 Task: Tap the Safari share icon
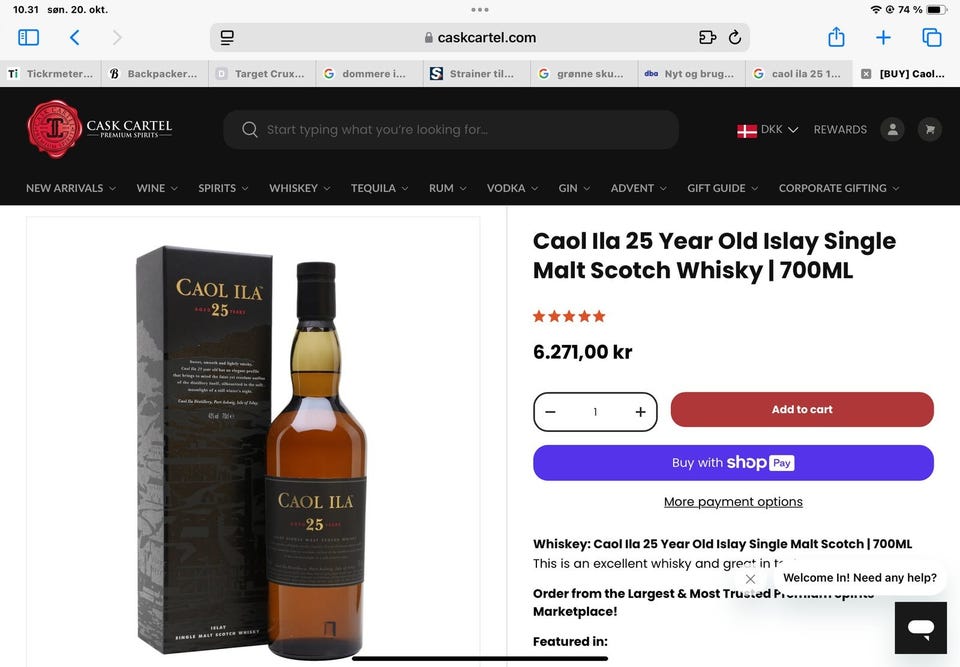pos(836,38)
